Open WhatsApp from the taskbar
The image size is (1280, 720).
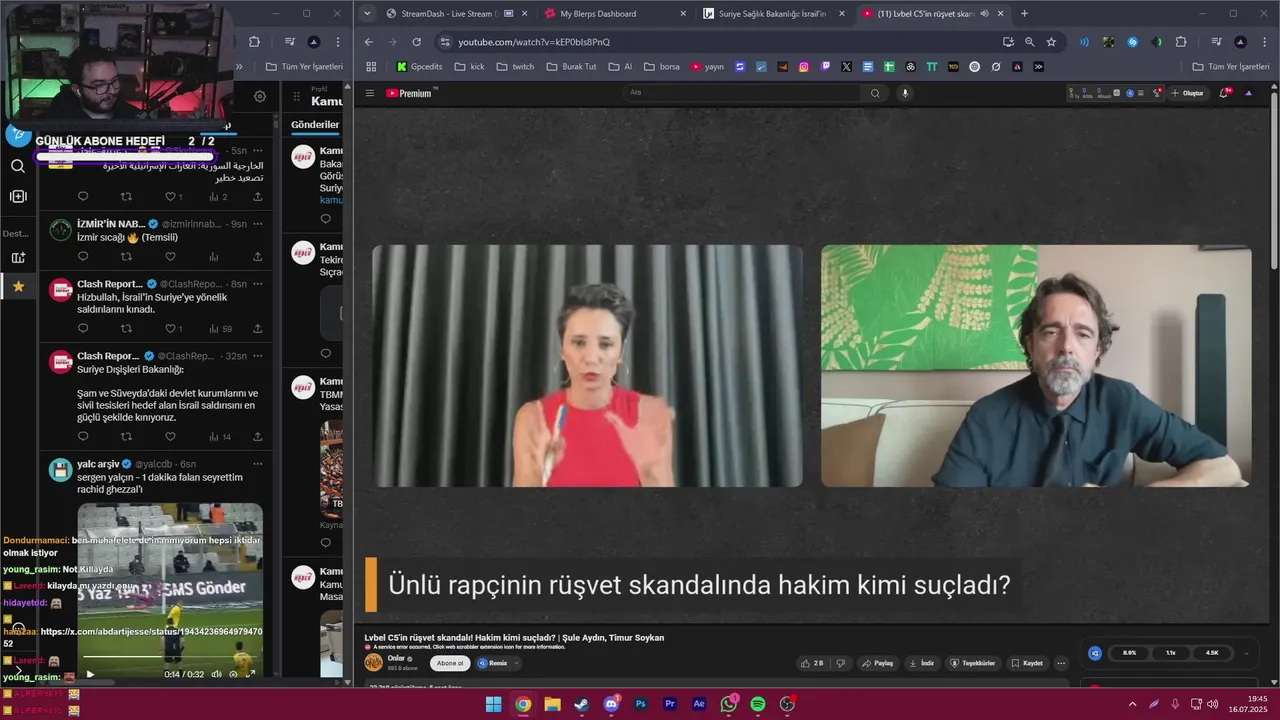click(729, 704)
